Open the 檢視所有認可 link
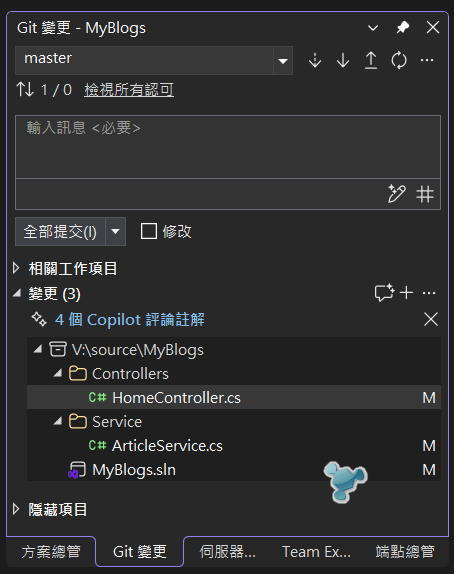The width and height of the screenshot is (454, 574). [129, 90]
